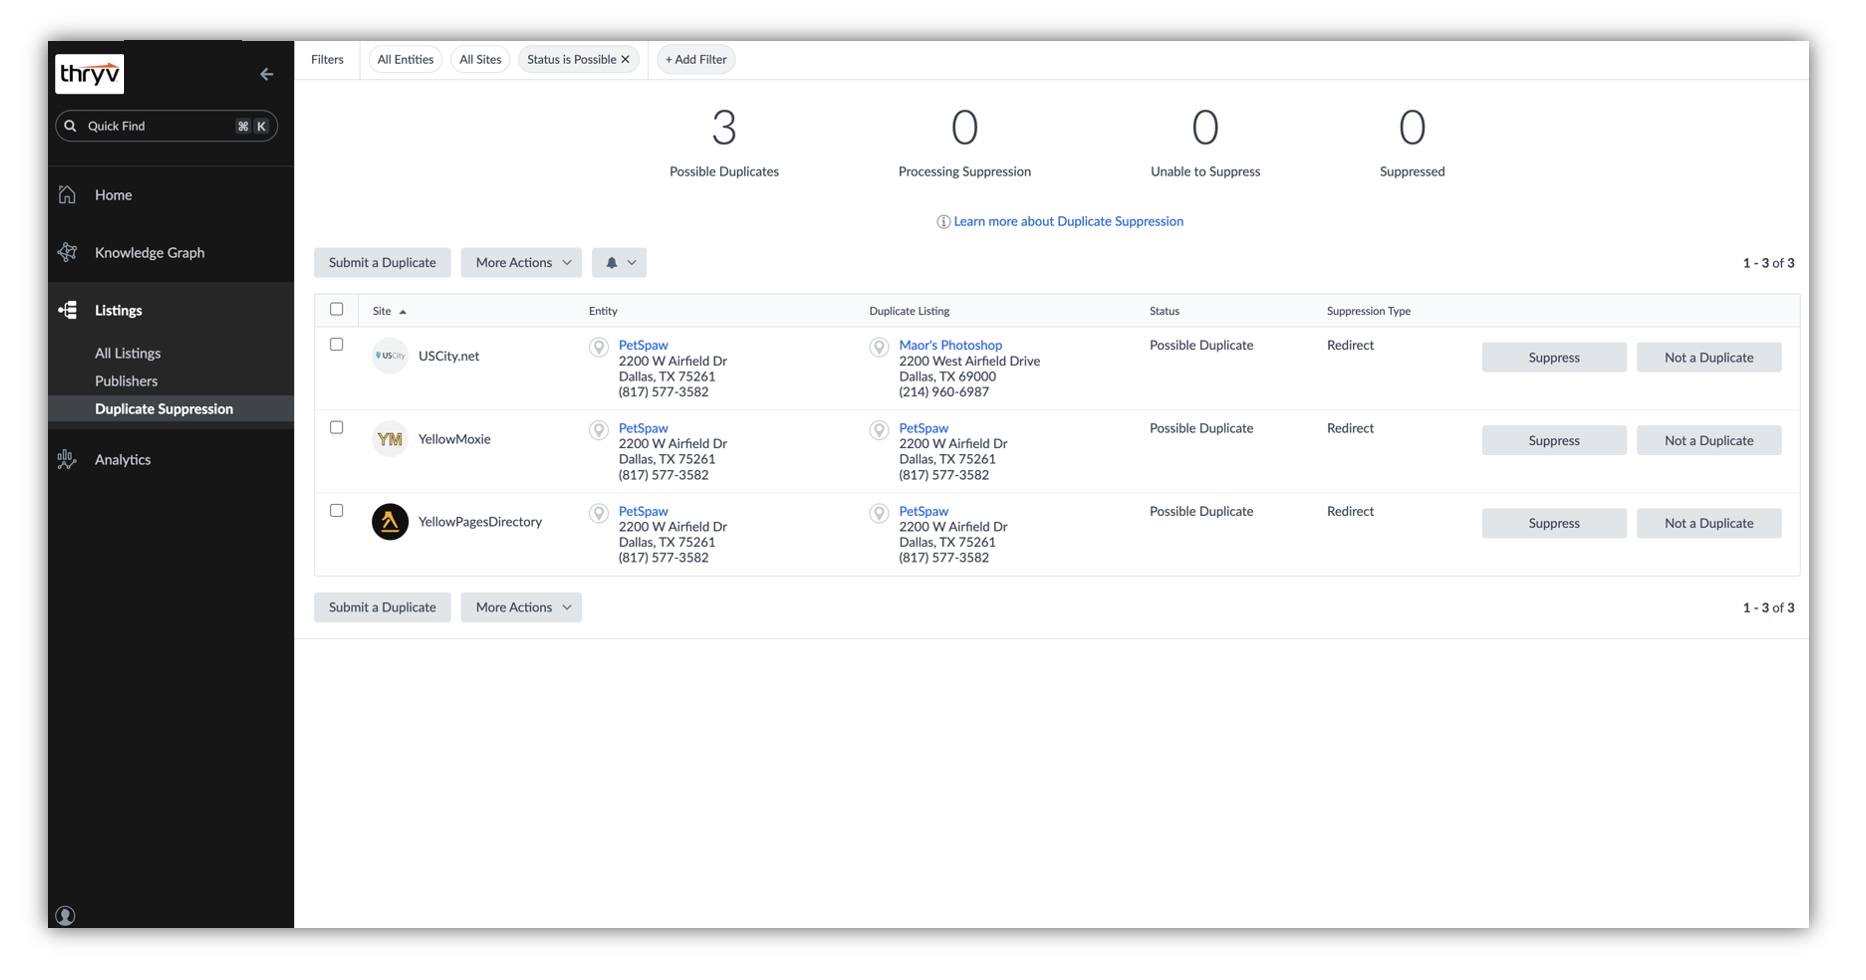Click the YellowMoxie YM logo
The width and height of the screenshot is (1866, 980).
coord(390,439)
